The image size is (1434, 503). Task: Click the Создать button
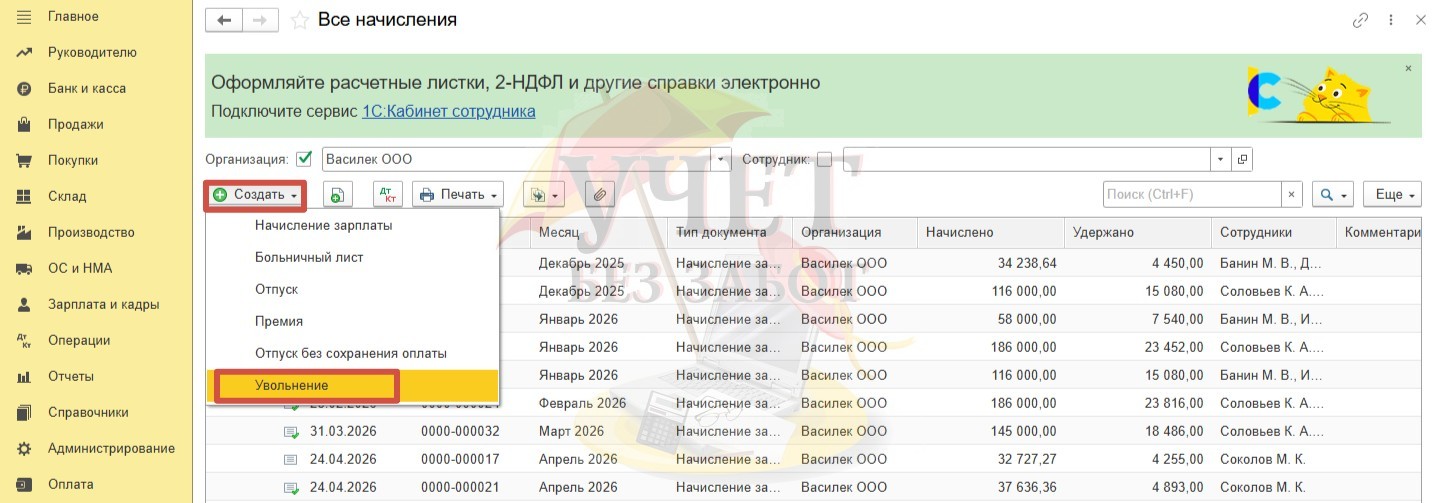click(x=255, y=195)
